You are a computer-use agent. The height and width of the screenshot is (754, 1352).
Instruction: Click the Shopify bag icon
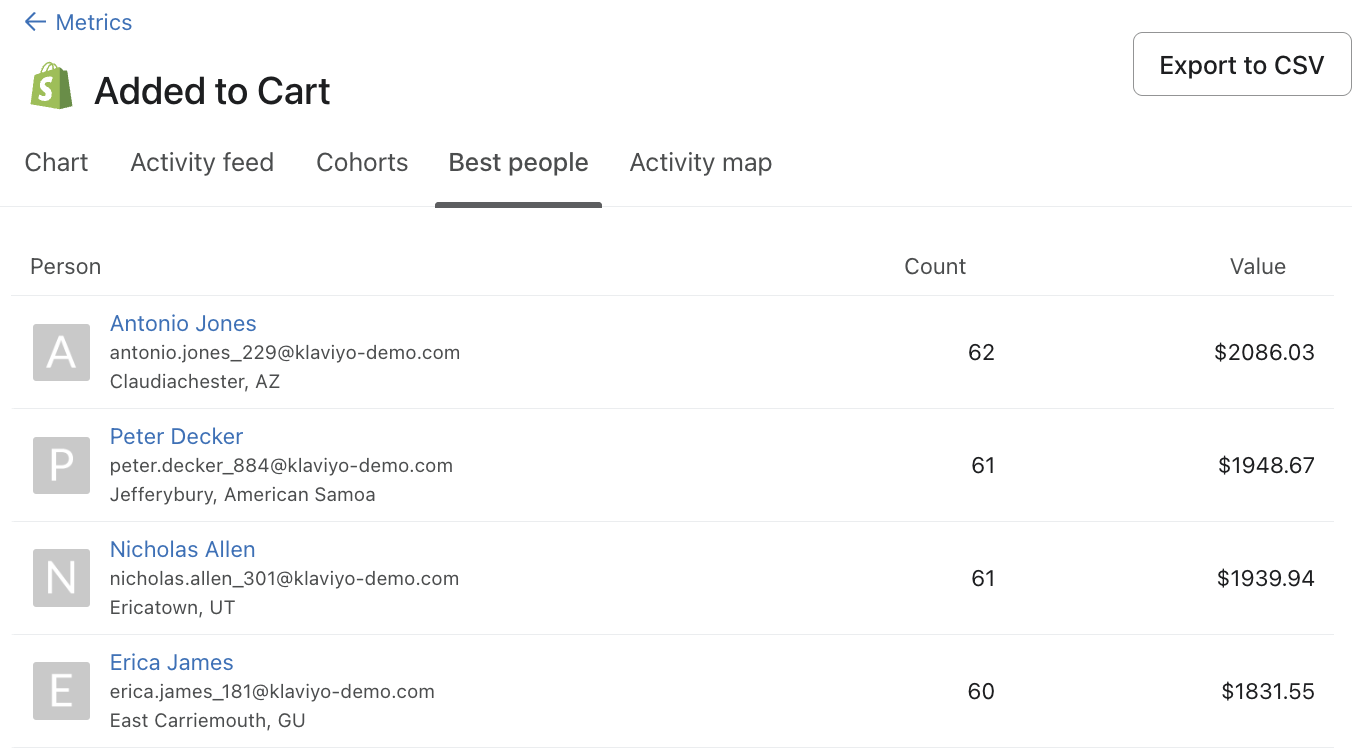(x=51, y=87)
